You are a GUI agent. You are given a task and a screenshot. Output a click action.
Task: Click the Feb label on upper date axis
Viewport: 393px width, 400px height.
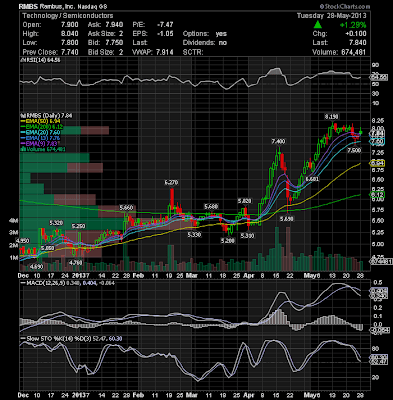pos(138,276)
